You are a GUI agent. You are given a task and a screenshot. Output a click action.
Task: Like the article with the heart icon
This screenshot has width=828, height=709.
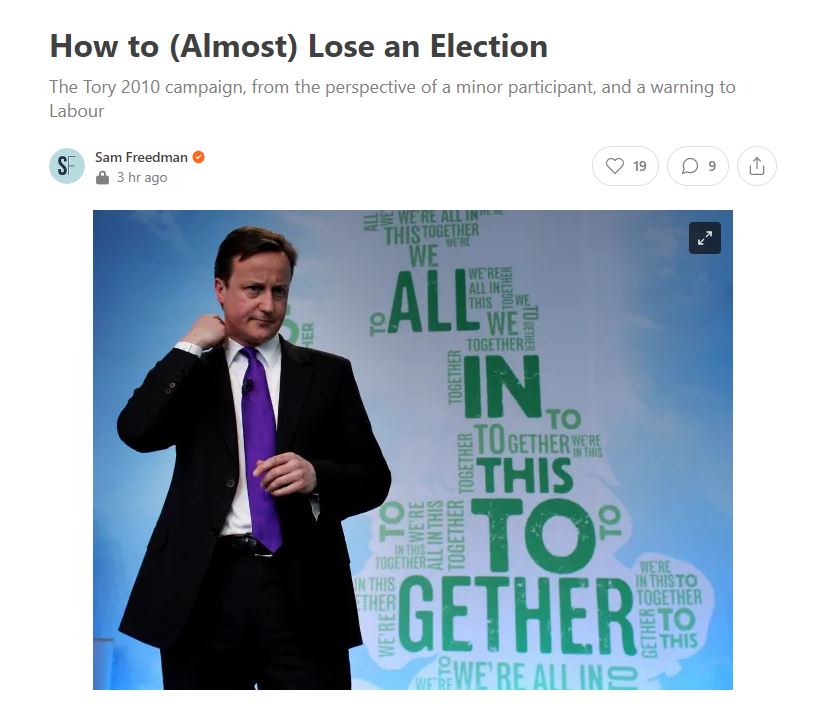[x=615, y=166]
